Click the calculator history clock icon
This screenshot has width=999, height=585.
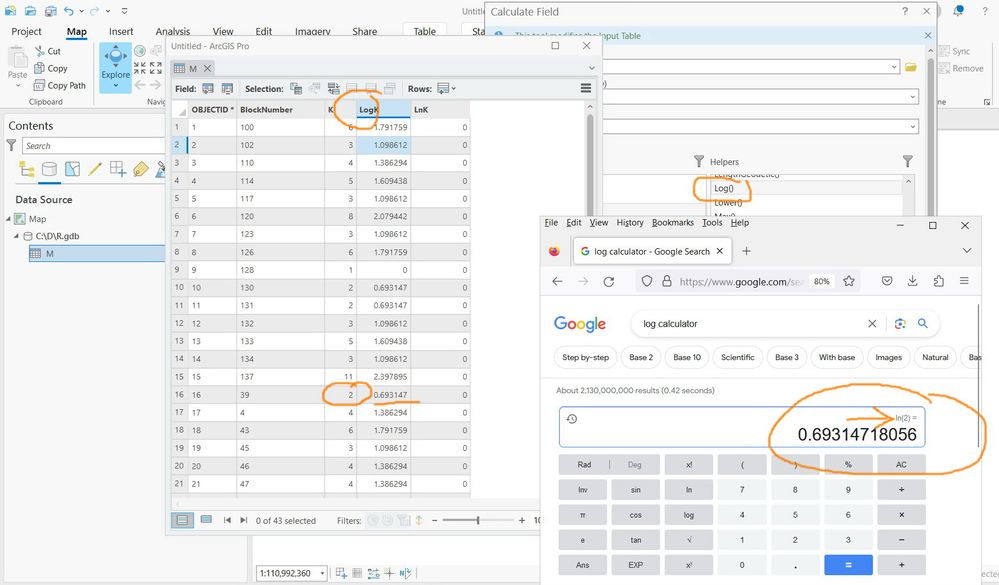click(571, 419)
